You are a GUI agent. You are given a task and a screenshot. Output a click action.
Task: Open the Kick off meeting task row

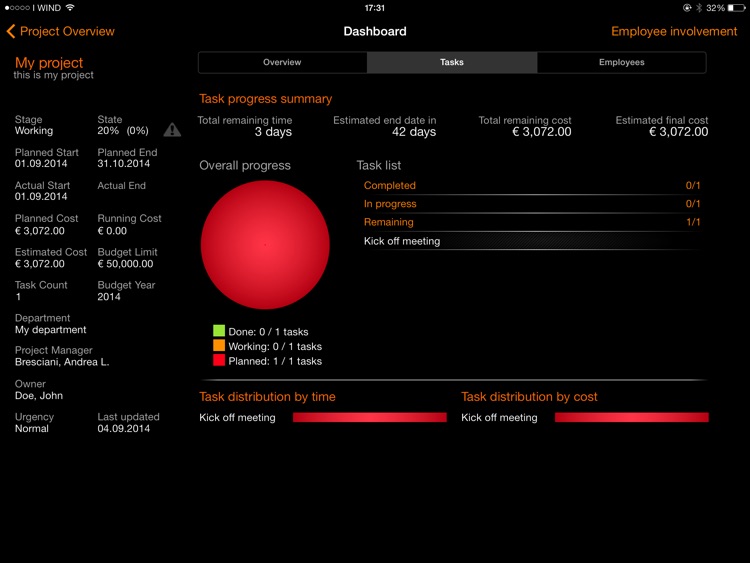click(531, 241)
